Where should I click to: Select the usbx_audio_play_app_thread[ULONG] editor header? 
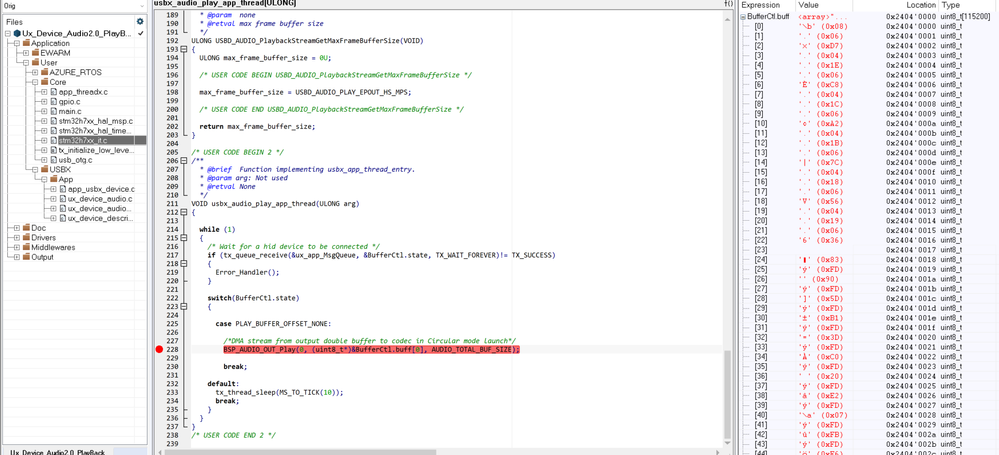pyautogui.click(x=225, y=3)
